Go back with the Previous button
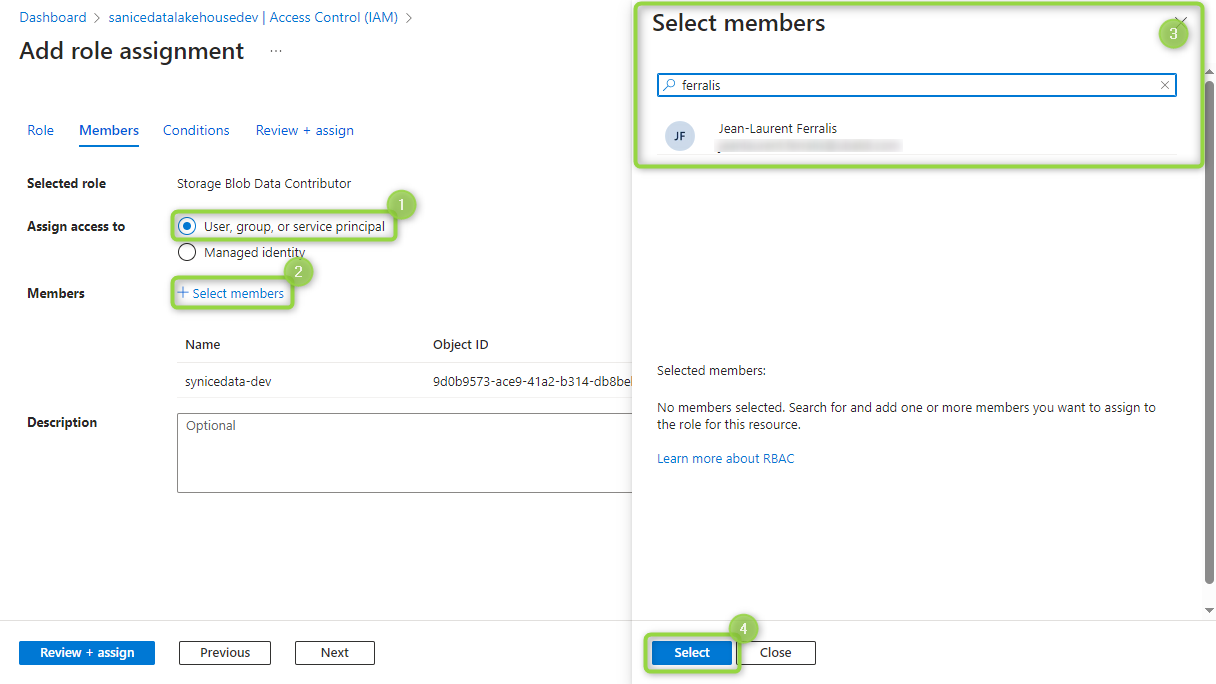The height and width of the screenshot is (684, 1216). tap(225, 653)
